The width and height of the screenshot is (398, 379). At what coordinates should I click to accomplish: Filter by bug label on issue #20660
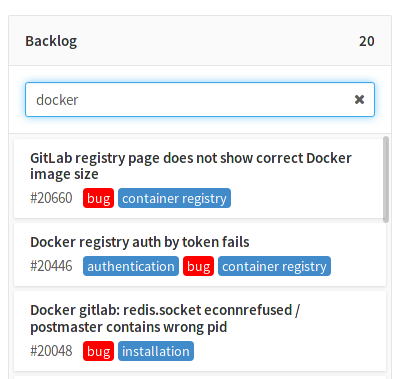pos(98,198)
